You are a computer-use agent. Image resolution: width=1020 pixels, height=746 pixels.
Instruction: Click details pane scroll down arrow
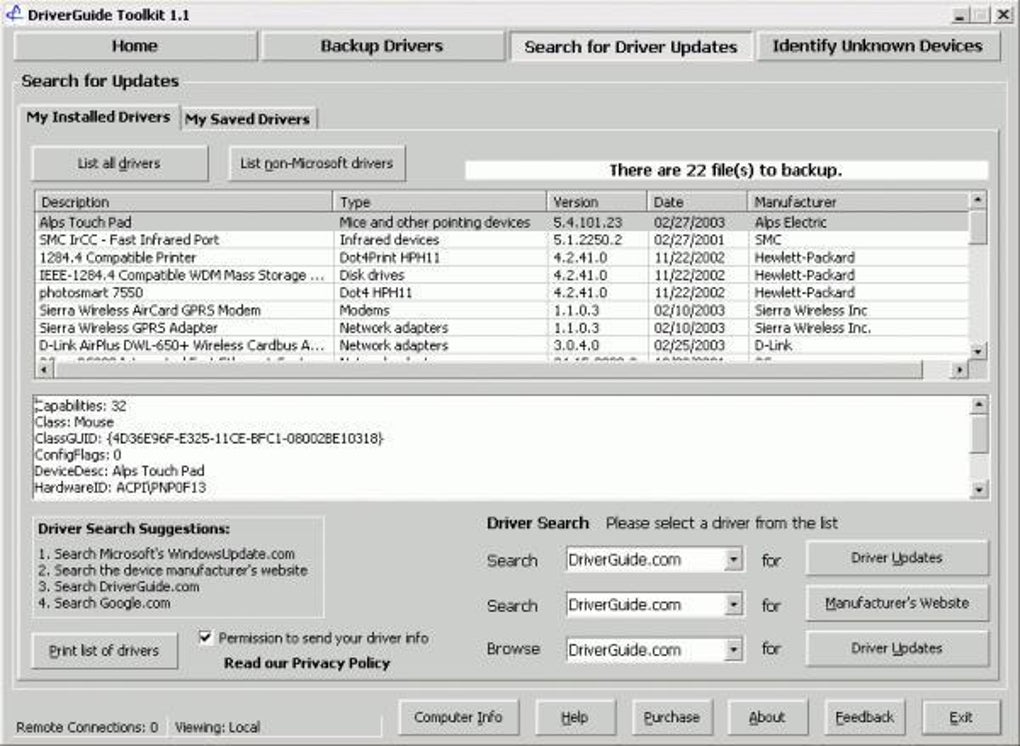[x=979, y=489]
